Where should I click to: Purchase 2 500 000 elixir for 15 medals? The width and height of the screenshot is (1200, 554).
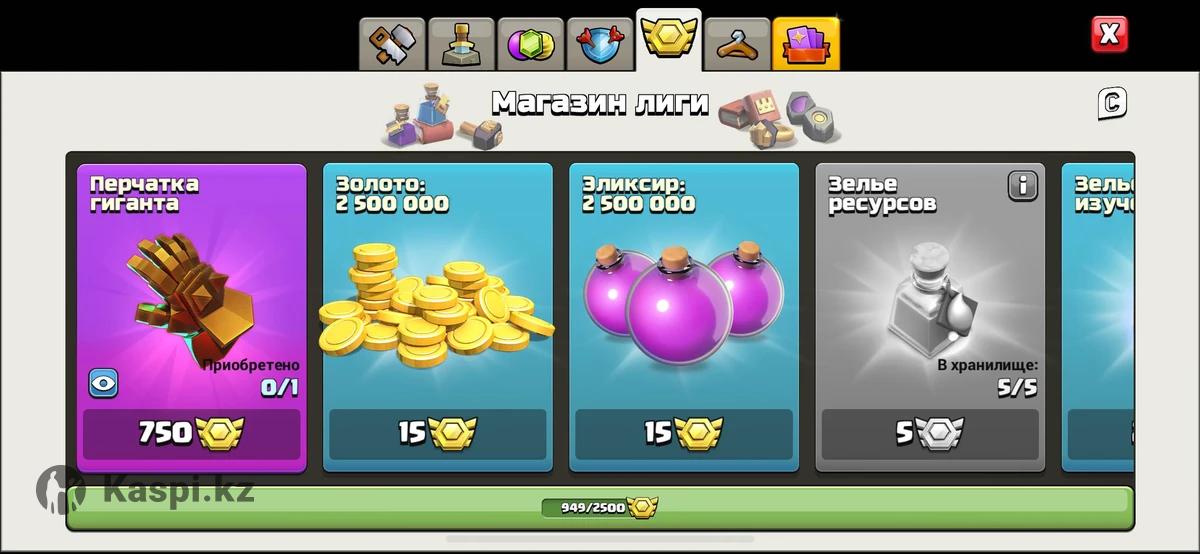[683, 434]
